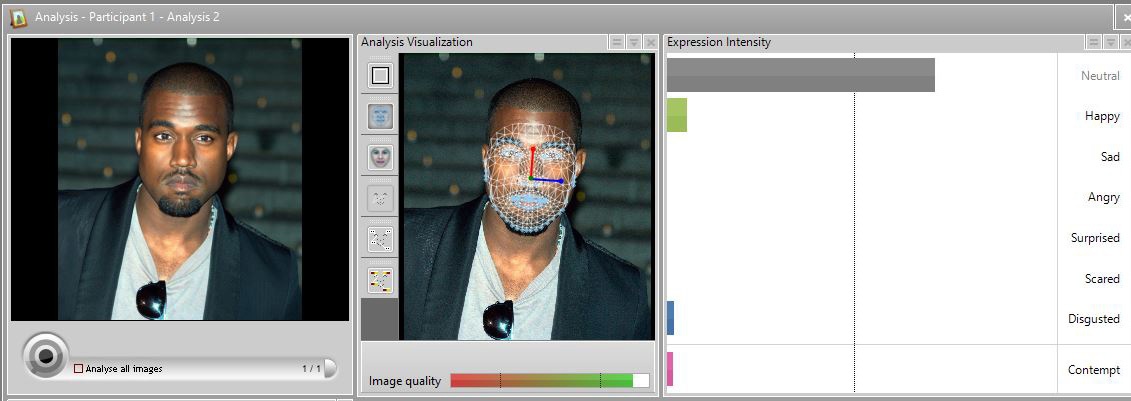Click the grayed-out smiley face icon
This screenshot has height=401, width=1131.
(x=380, y=198)
